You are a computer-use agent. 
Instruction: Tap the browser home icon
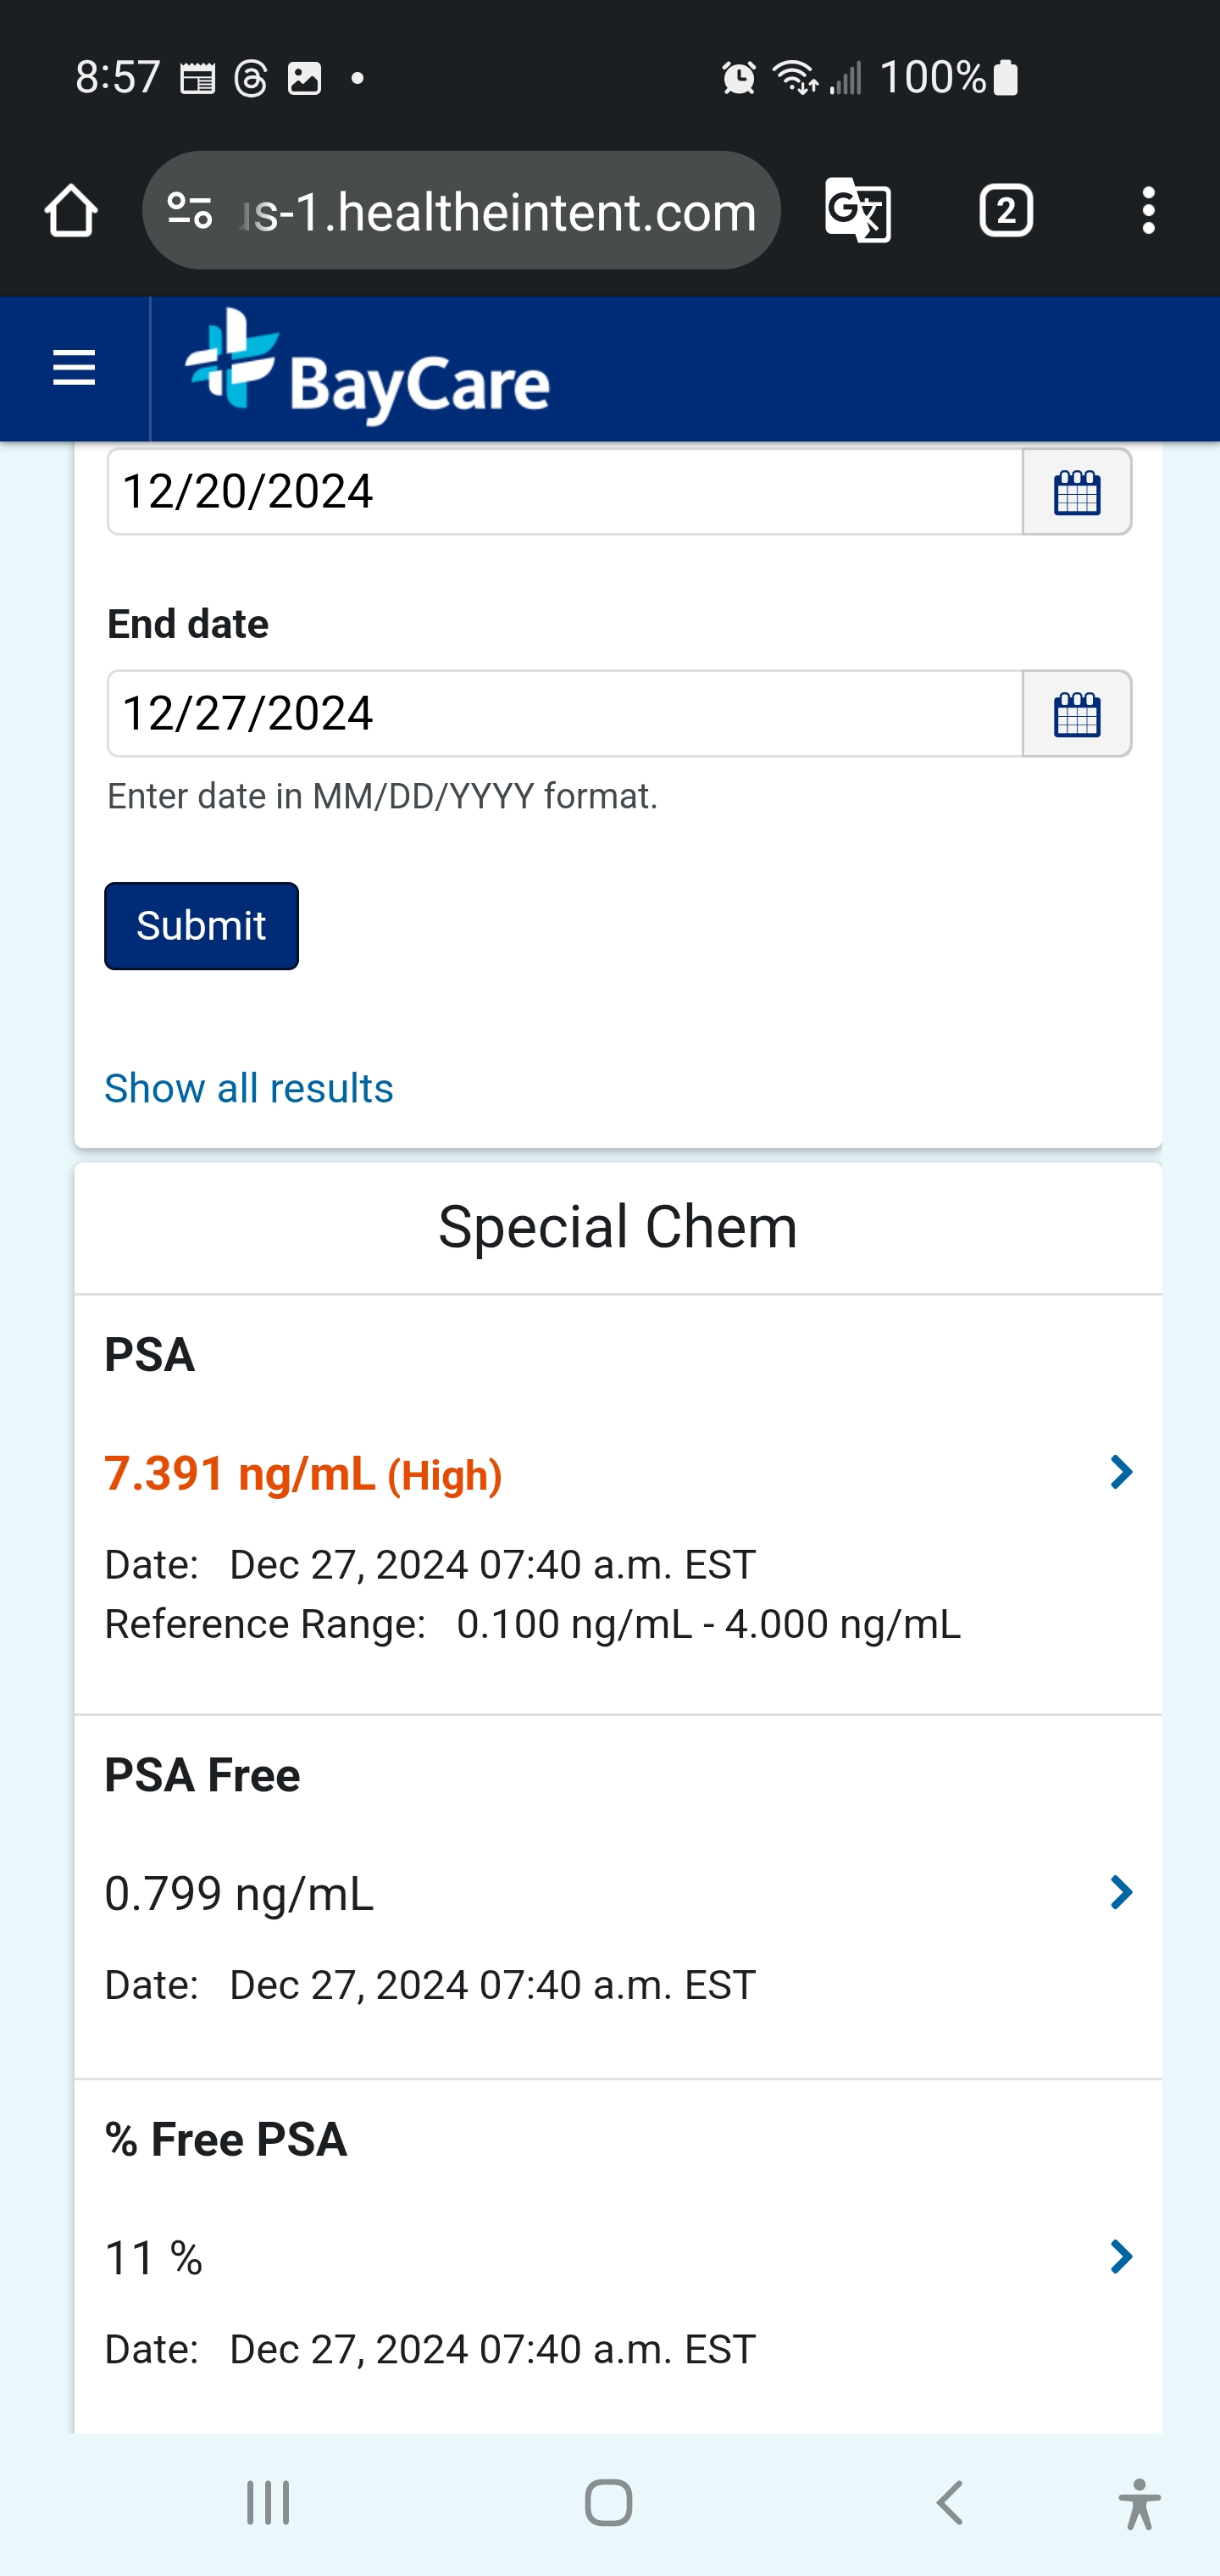coord(71,211)
